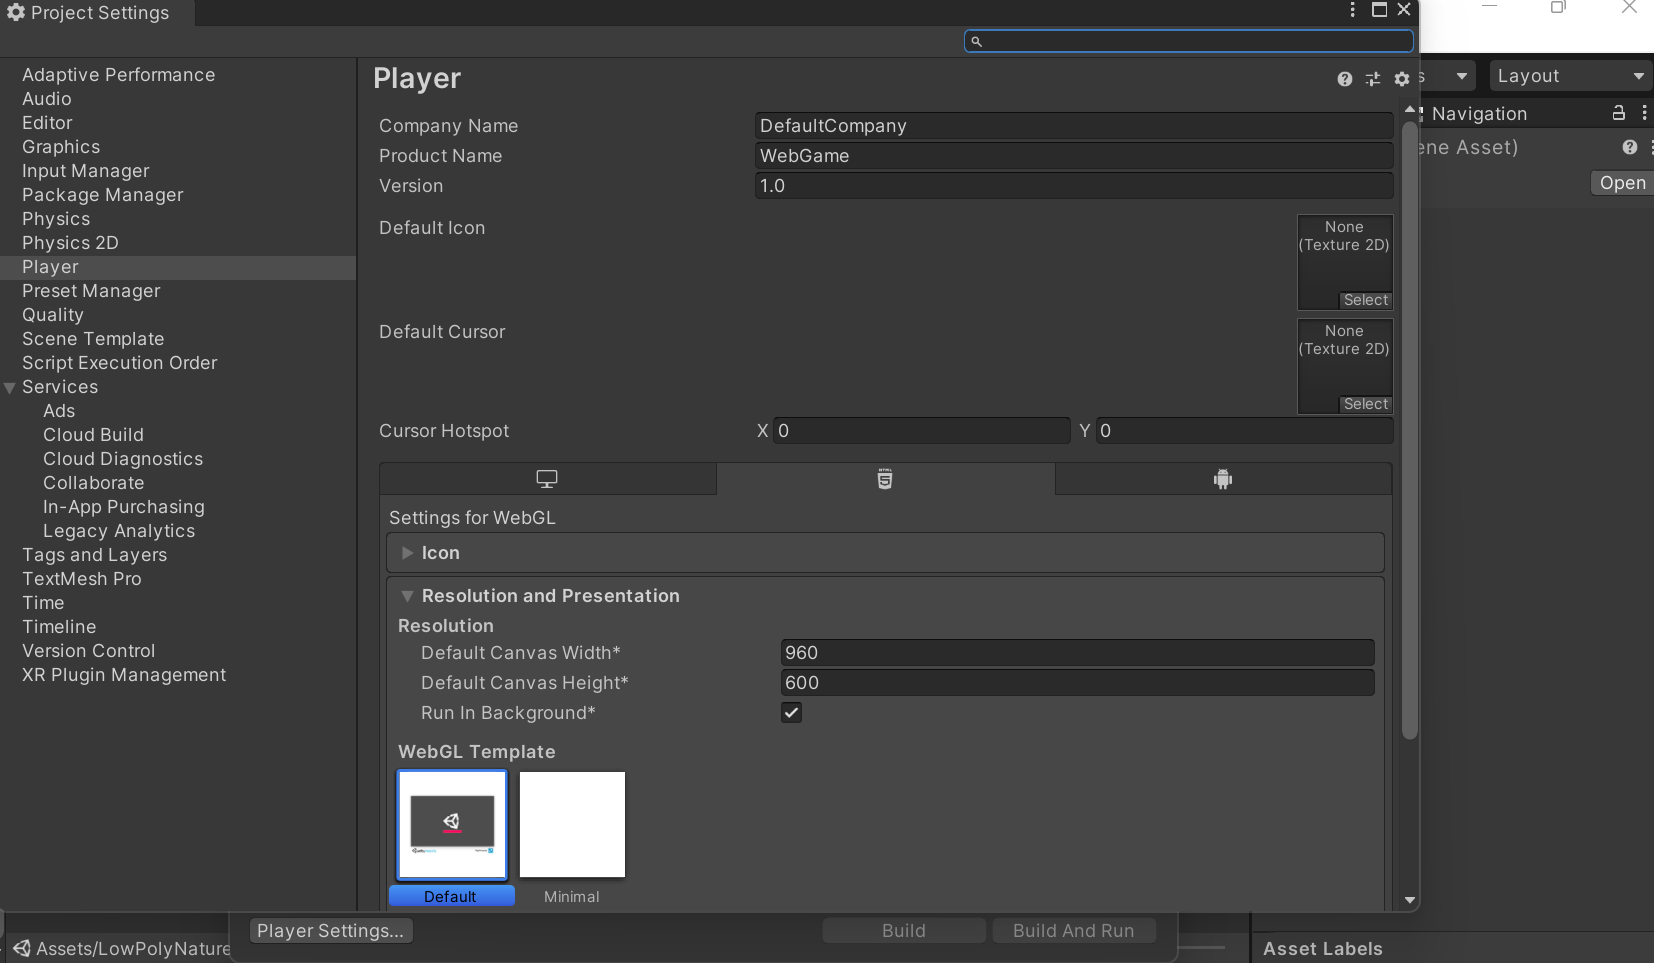
Task: Click the search magnifier icon
Action: pyautogui.click(x=976, y=41)
